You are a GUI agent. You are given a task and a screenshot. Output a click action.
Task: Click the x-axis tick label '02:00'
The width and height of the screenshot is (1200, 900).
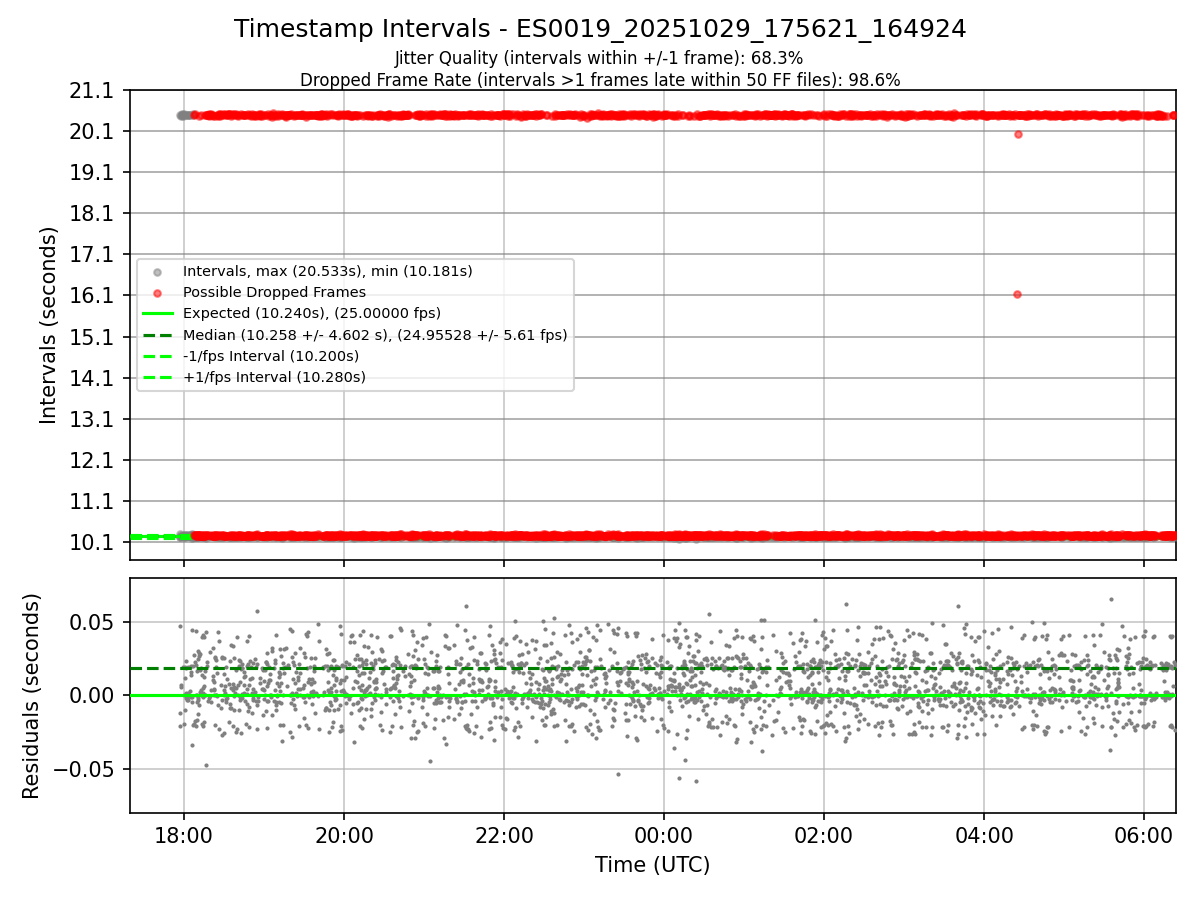point(824,835)
